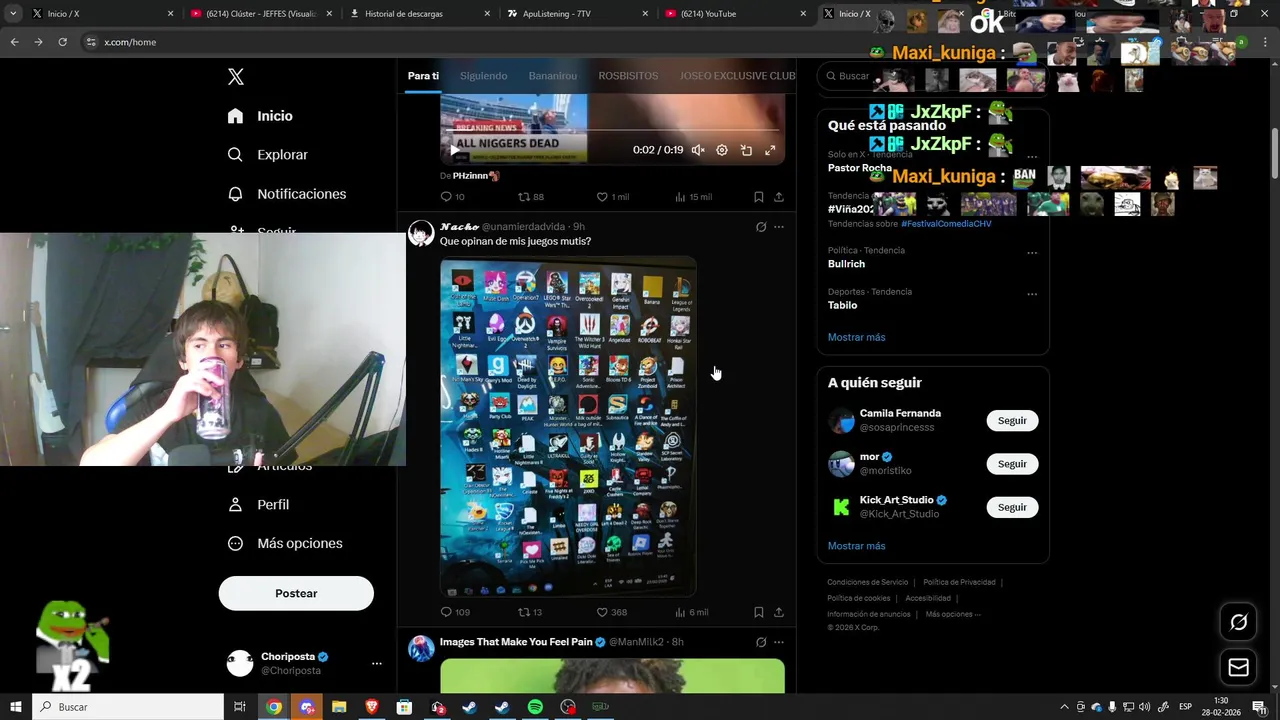
Task: Unmute the video with the speaker icon
Action: (698, 150)
